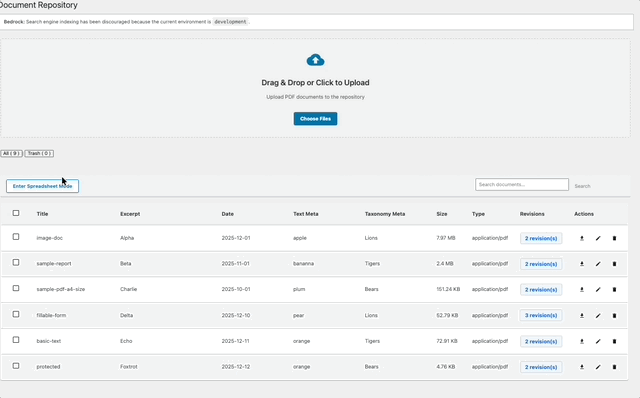Edit the basic-text document

598,341
